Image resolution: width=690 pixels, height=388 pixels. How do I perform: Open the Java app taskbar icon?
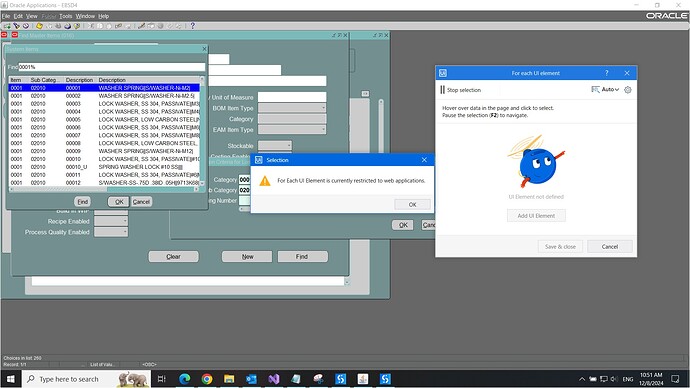(363, 379)
